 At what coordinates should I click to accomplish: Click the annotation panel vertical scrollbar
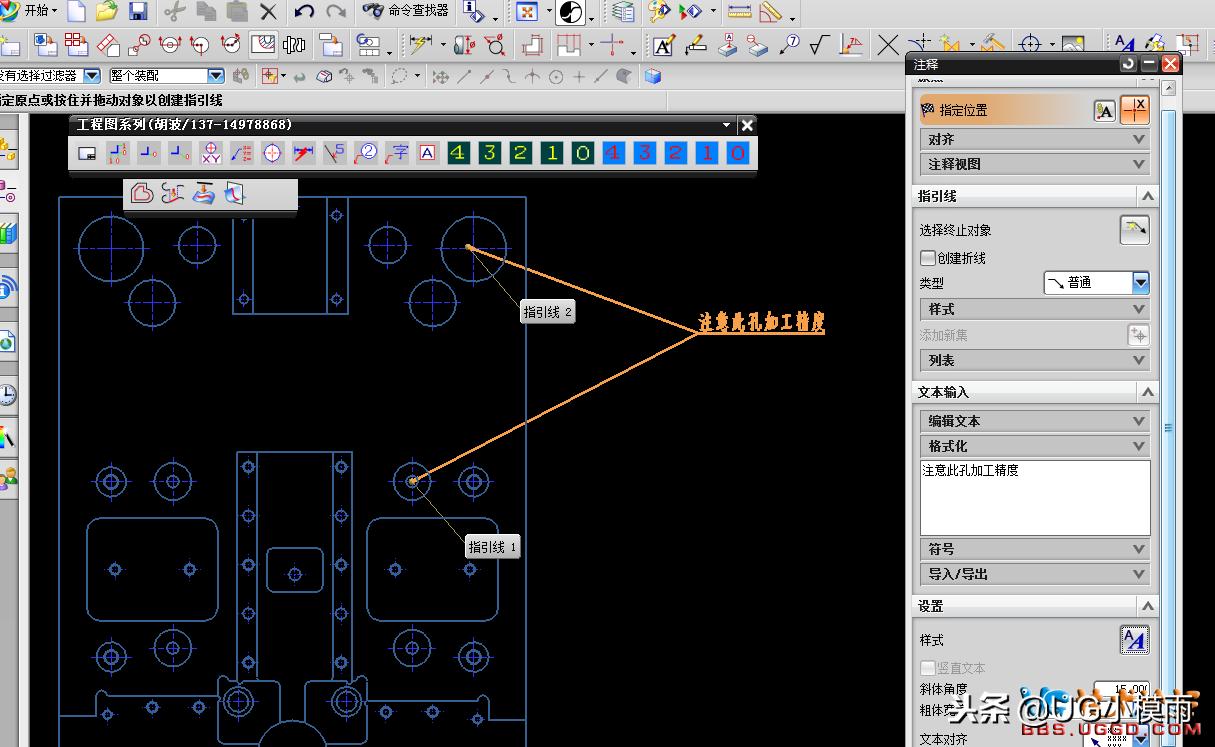[1168, 427]
